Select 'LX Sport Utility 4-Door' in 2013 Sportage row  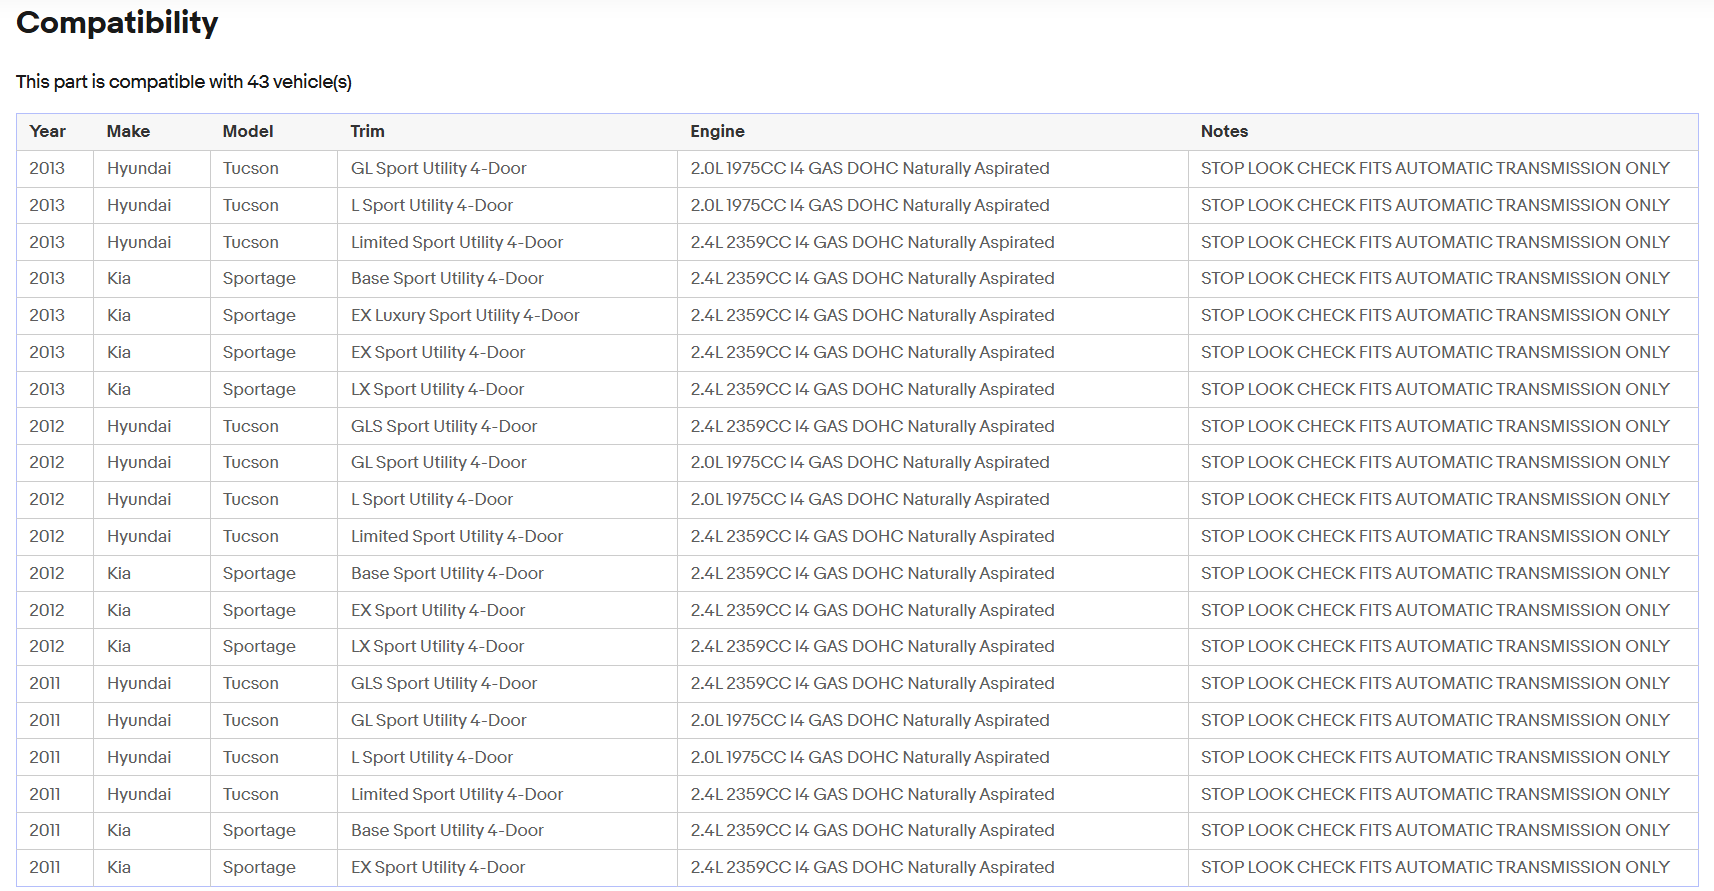pos(437,389)
